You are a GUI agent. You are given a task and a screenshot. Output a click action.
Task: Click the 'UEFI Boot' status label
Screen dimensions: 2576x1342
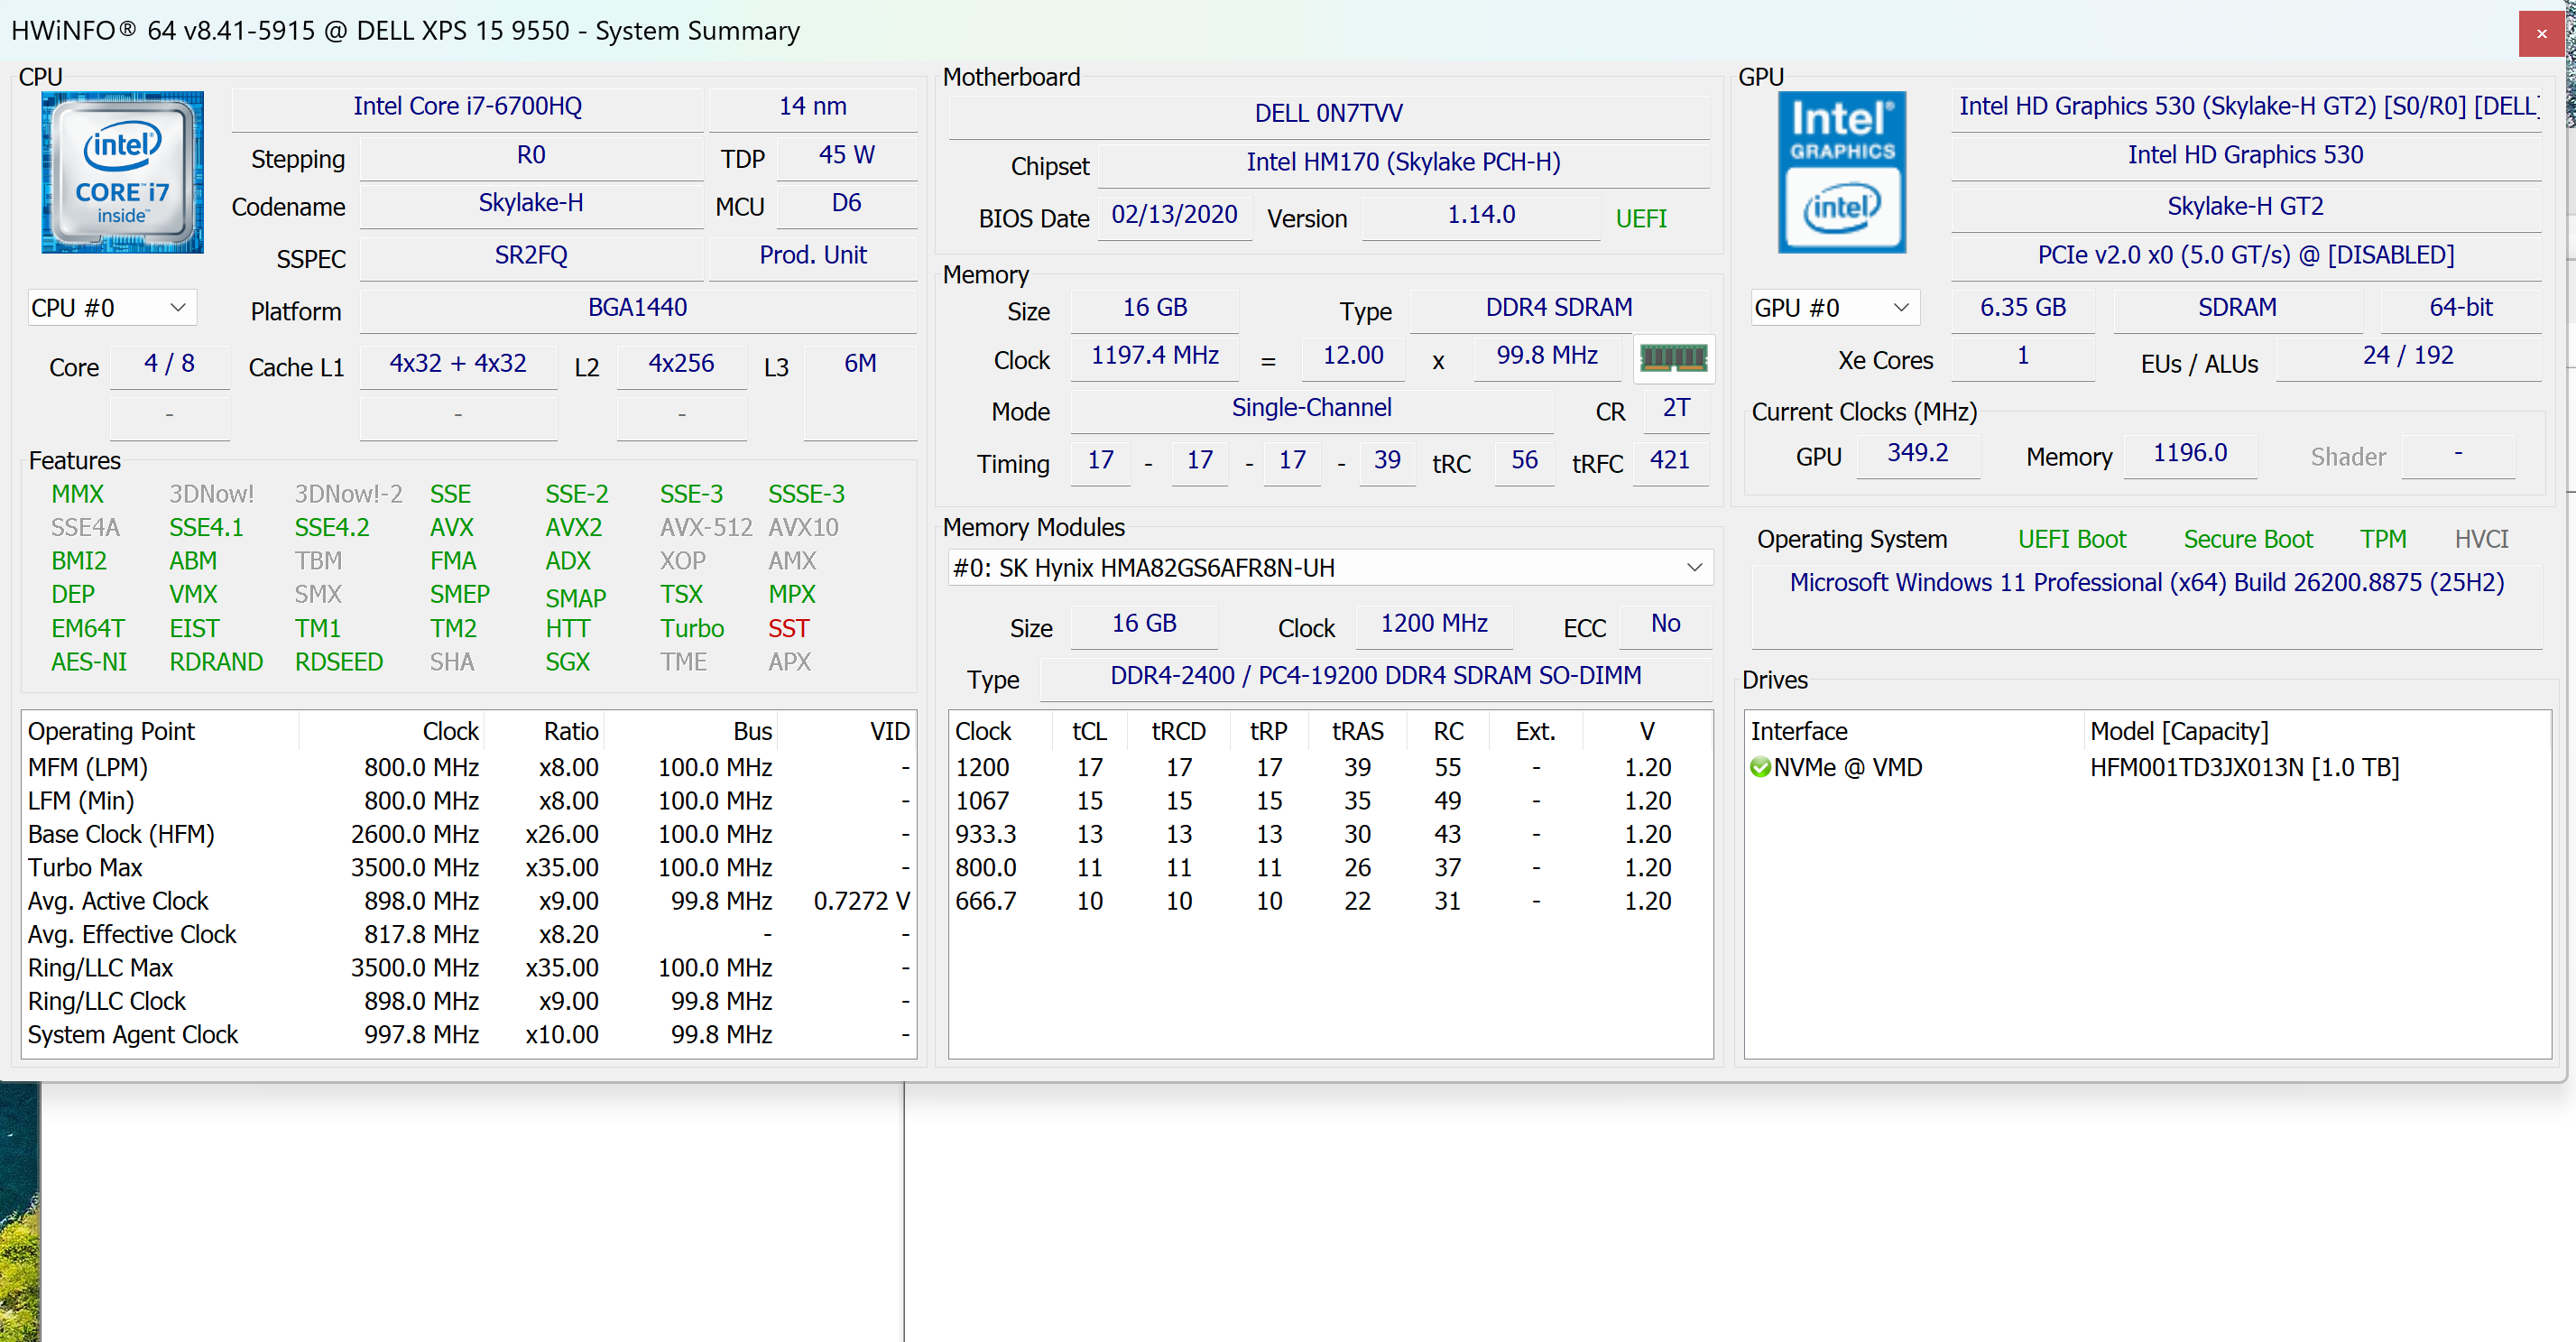click(x=2072, y=539)
